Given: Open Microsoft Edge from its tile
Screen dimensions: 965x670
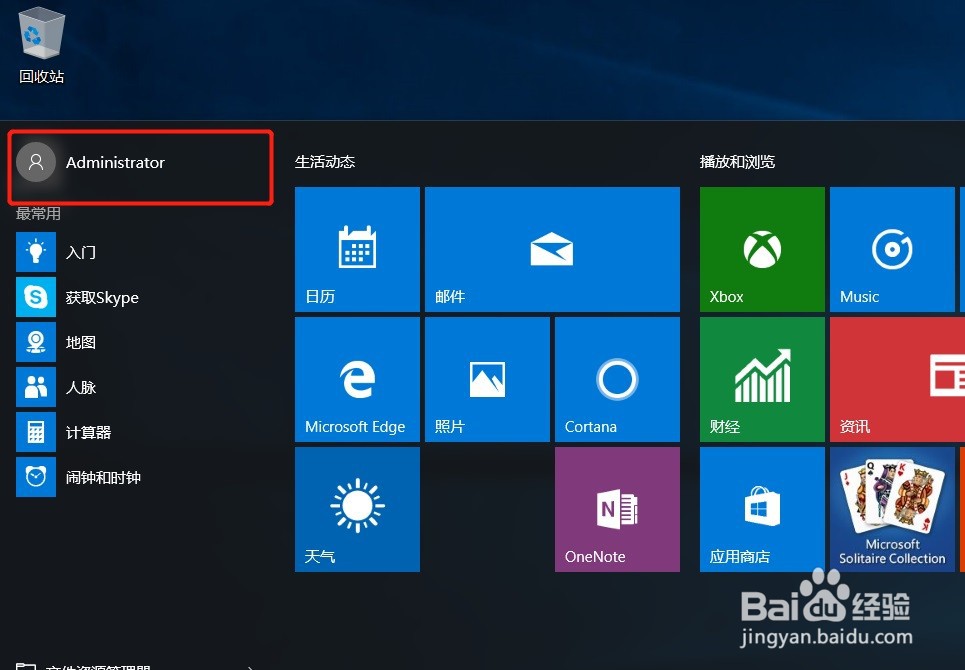Looking at the screenshot, I should pyautogui.click(x=357, y=379).
